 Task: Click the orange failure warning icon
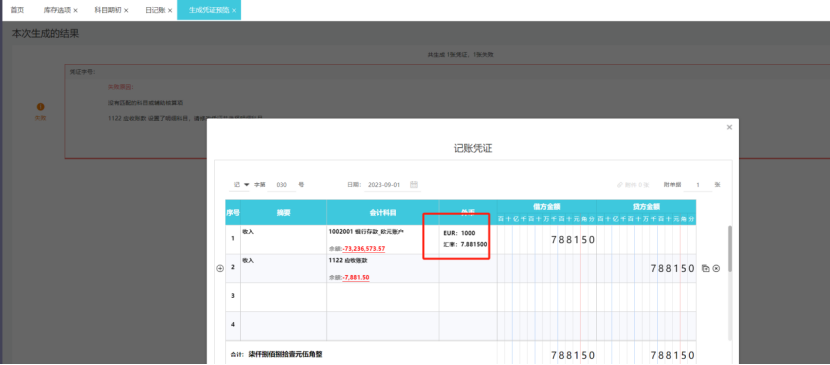[41, 107]
